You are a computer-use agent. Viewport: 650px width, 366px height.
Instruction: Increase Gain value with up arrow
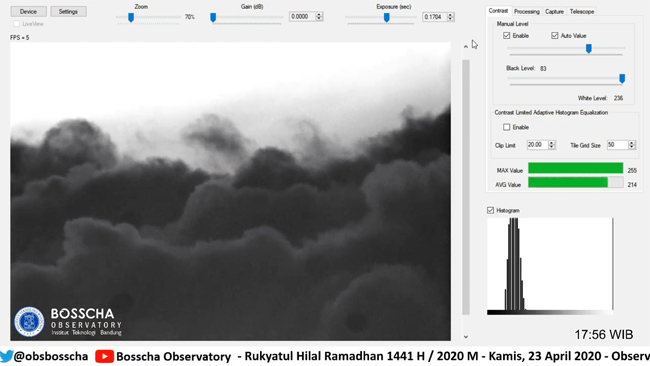point(319,15)
